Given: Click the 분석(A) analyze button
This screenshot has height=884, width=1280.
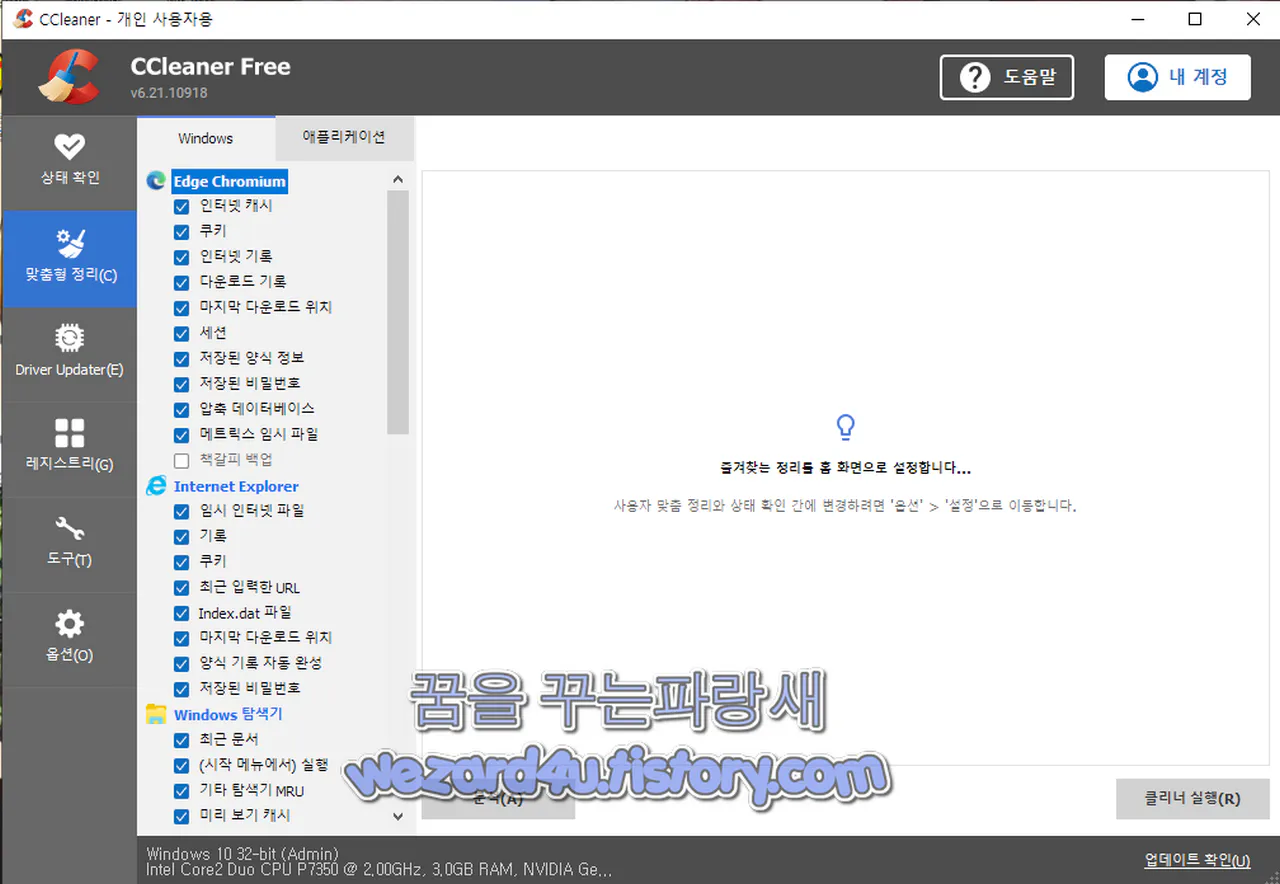Looking at the screenshot, I should (498, 799).
